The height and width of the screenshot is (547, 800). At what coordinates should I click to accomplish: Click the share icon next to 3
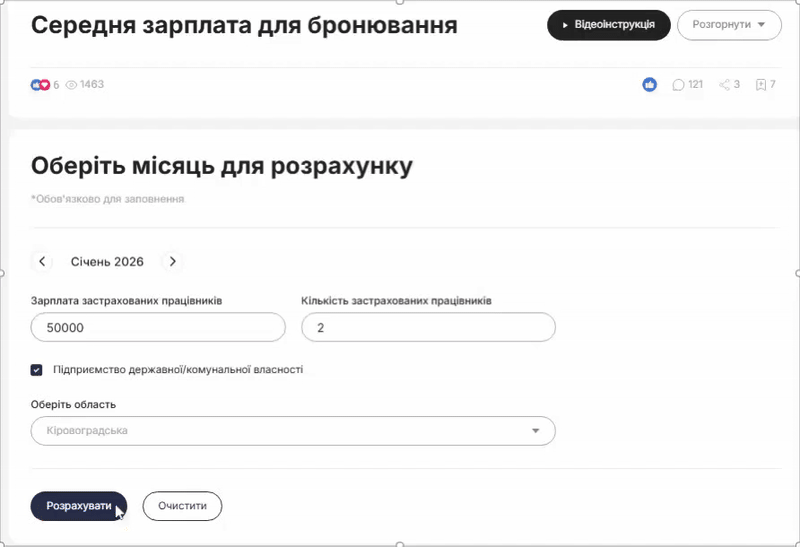pos(725,85)
